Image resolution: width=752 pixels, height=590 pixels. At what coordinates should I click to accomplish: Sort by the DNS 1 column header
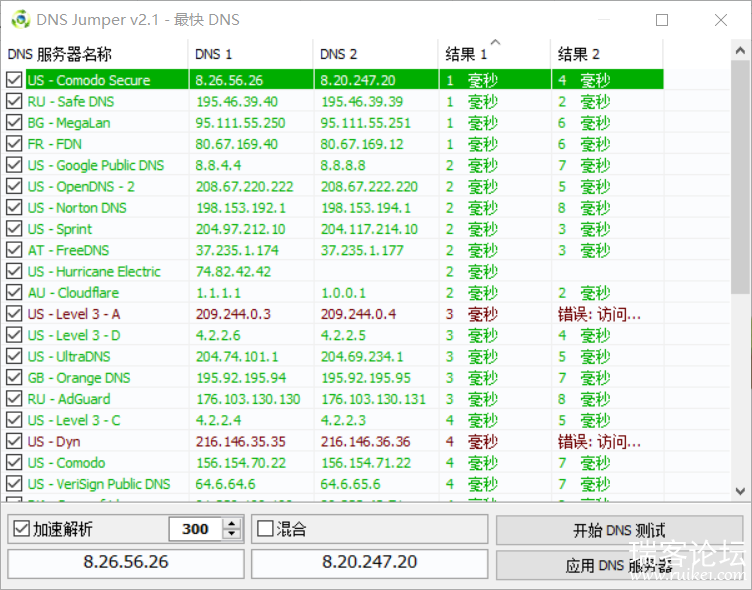point(251,54)
